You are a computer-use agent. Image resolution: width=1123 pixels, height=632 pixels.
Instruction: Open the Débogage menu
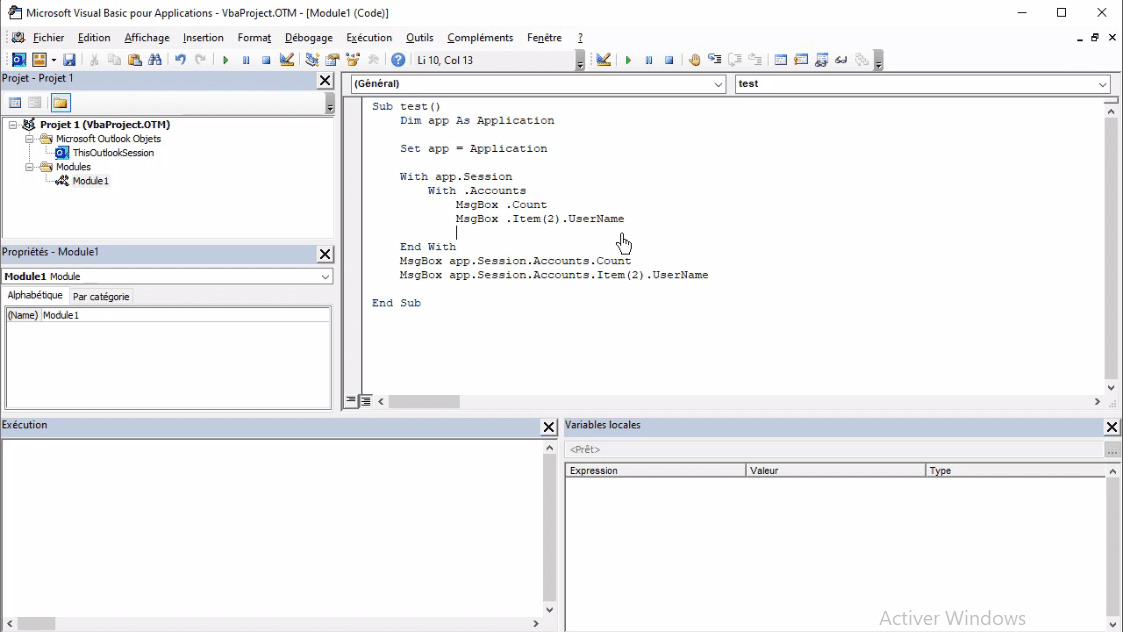tap(308, 37)
